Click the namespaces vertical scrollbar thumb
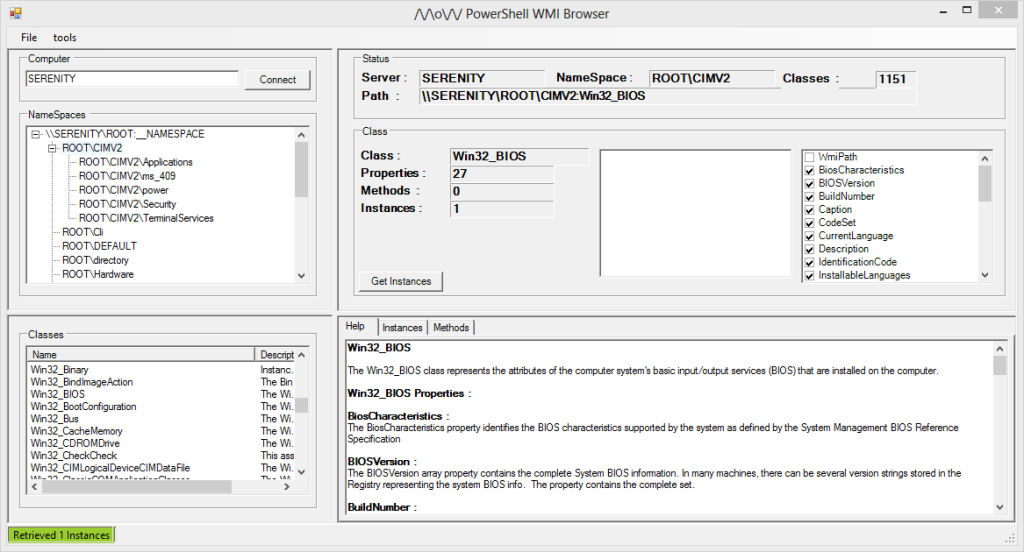Screen dimensions: 1024x552 pyautogui.click(x=301, y=169)
